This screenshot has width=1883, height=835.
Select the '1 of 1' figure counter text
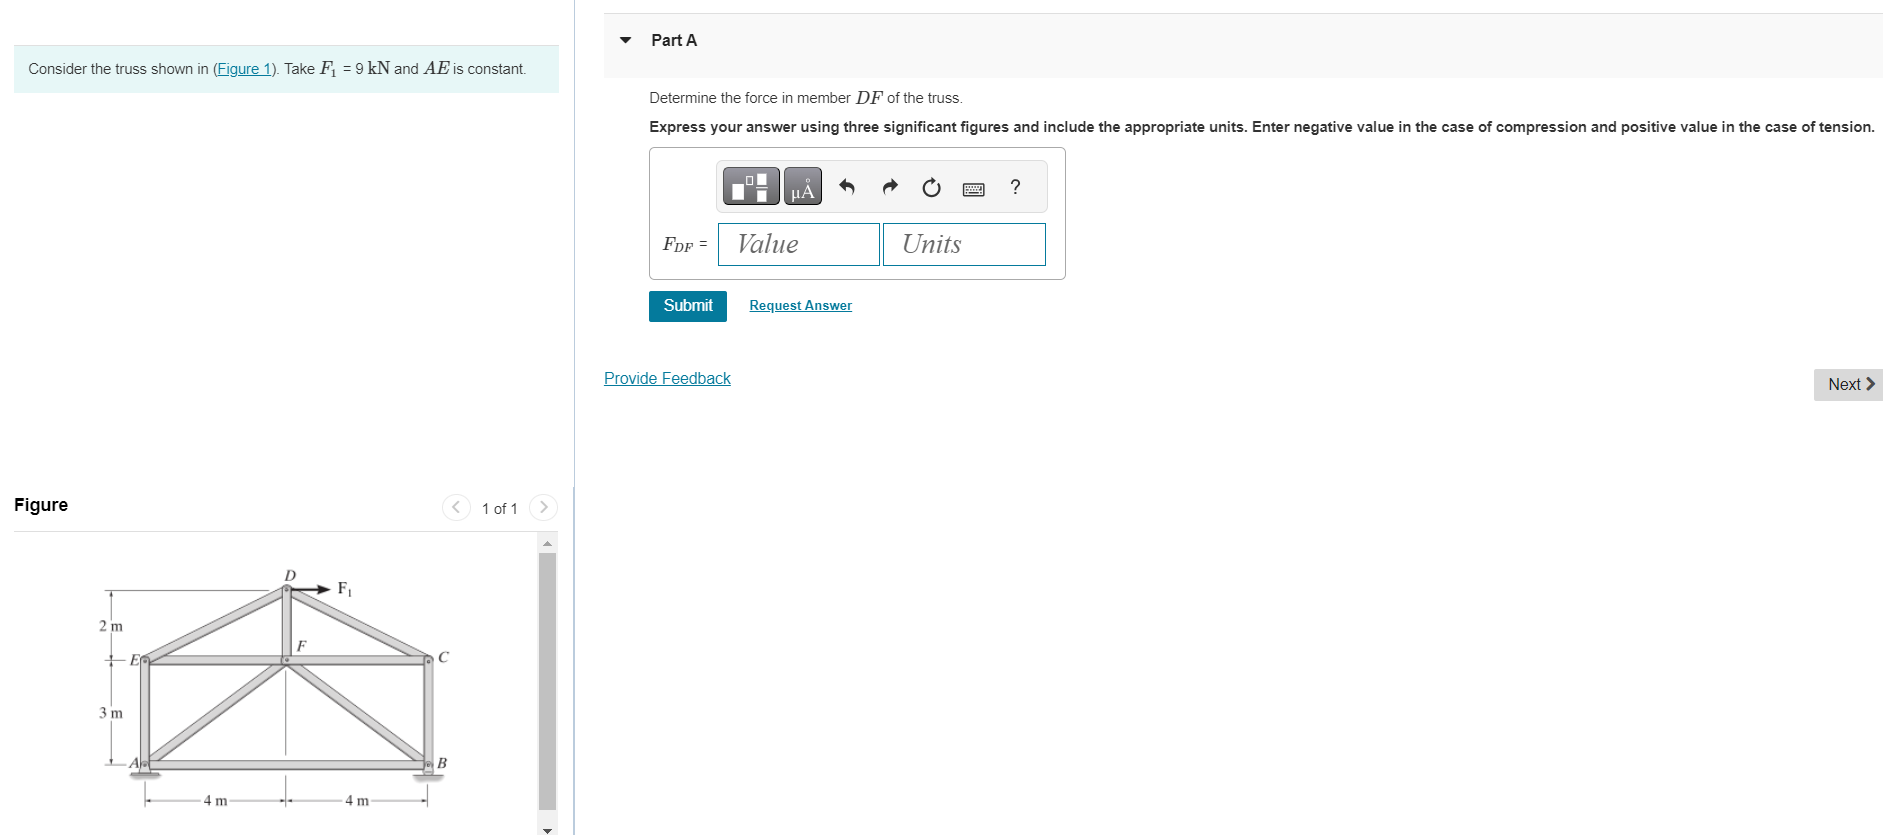pyautogui.click(x=499, y=508)
